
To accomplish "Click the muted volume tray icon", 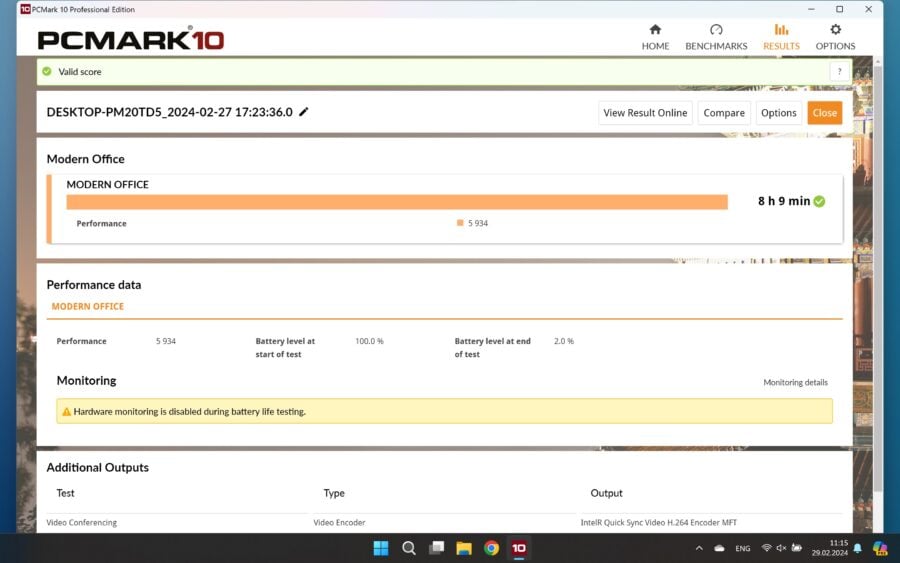I will point(781,548).
